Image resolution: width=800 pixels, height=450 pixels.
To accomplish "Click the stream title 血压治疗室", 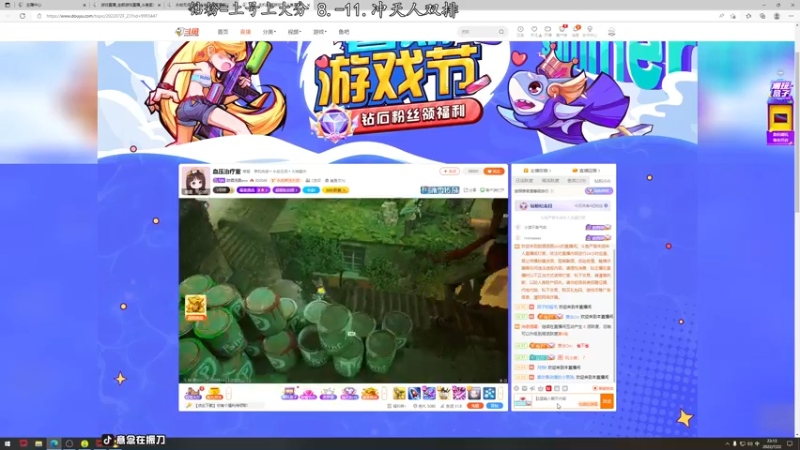I will pos(226,171).
